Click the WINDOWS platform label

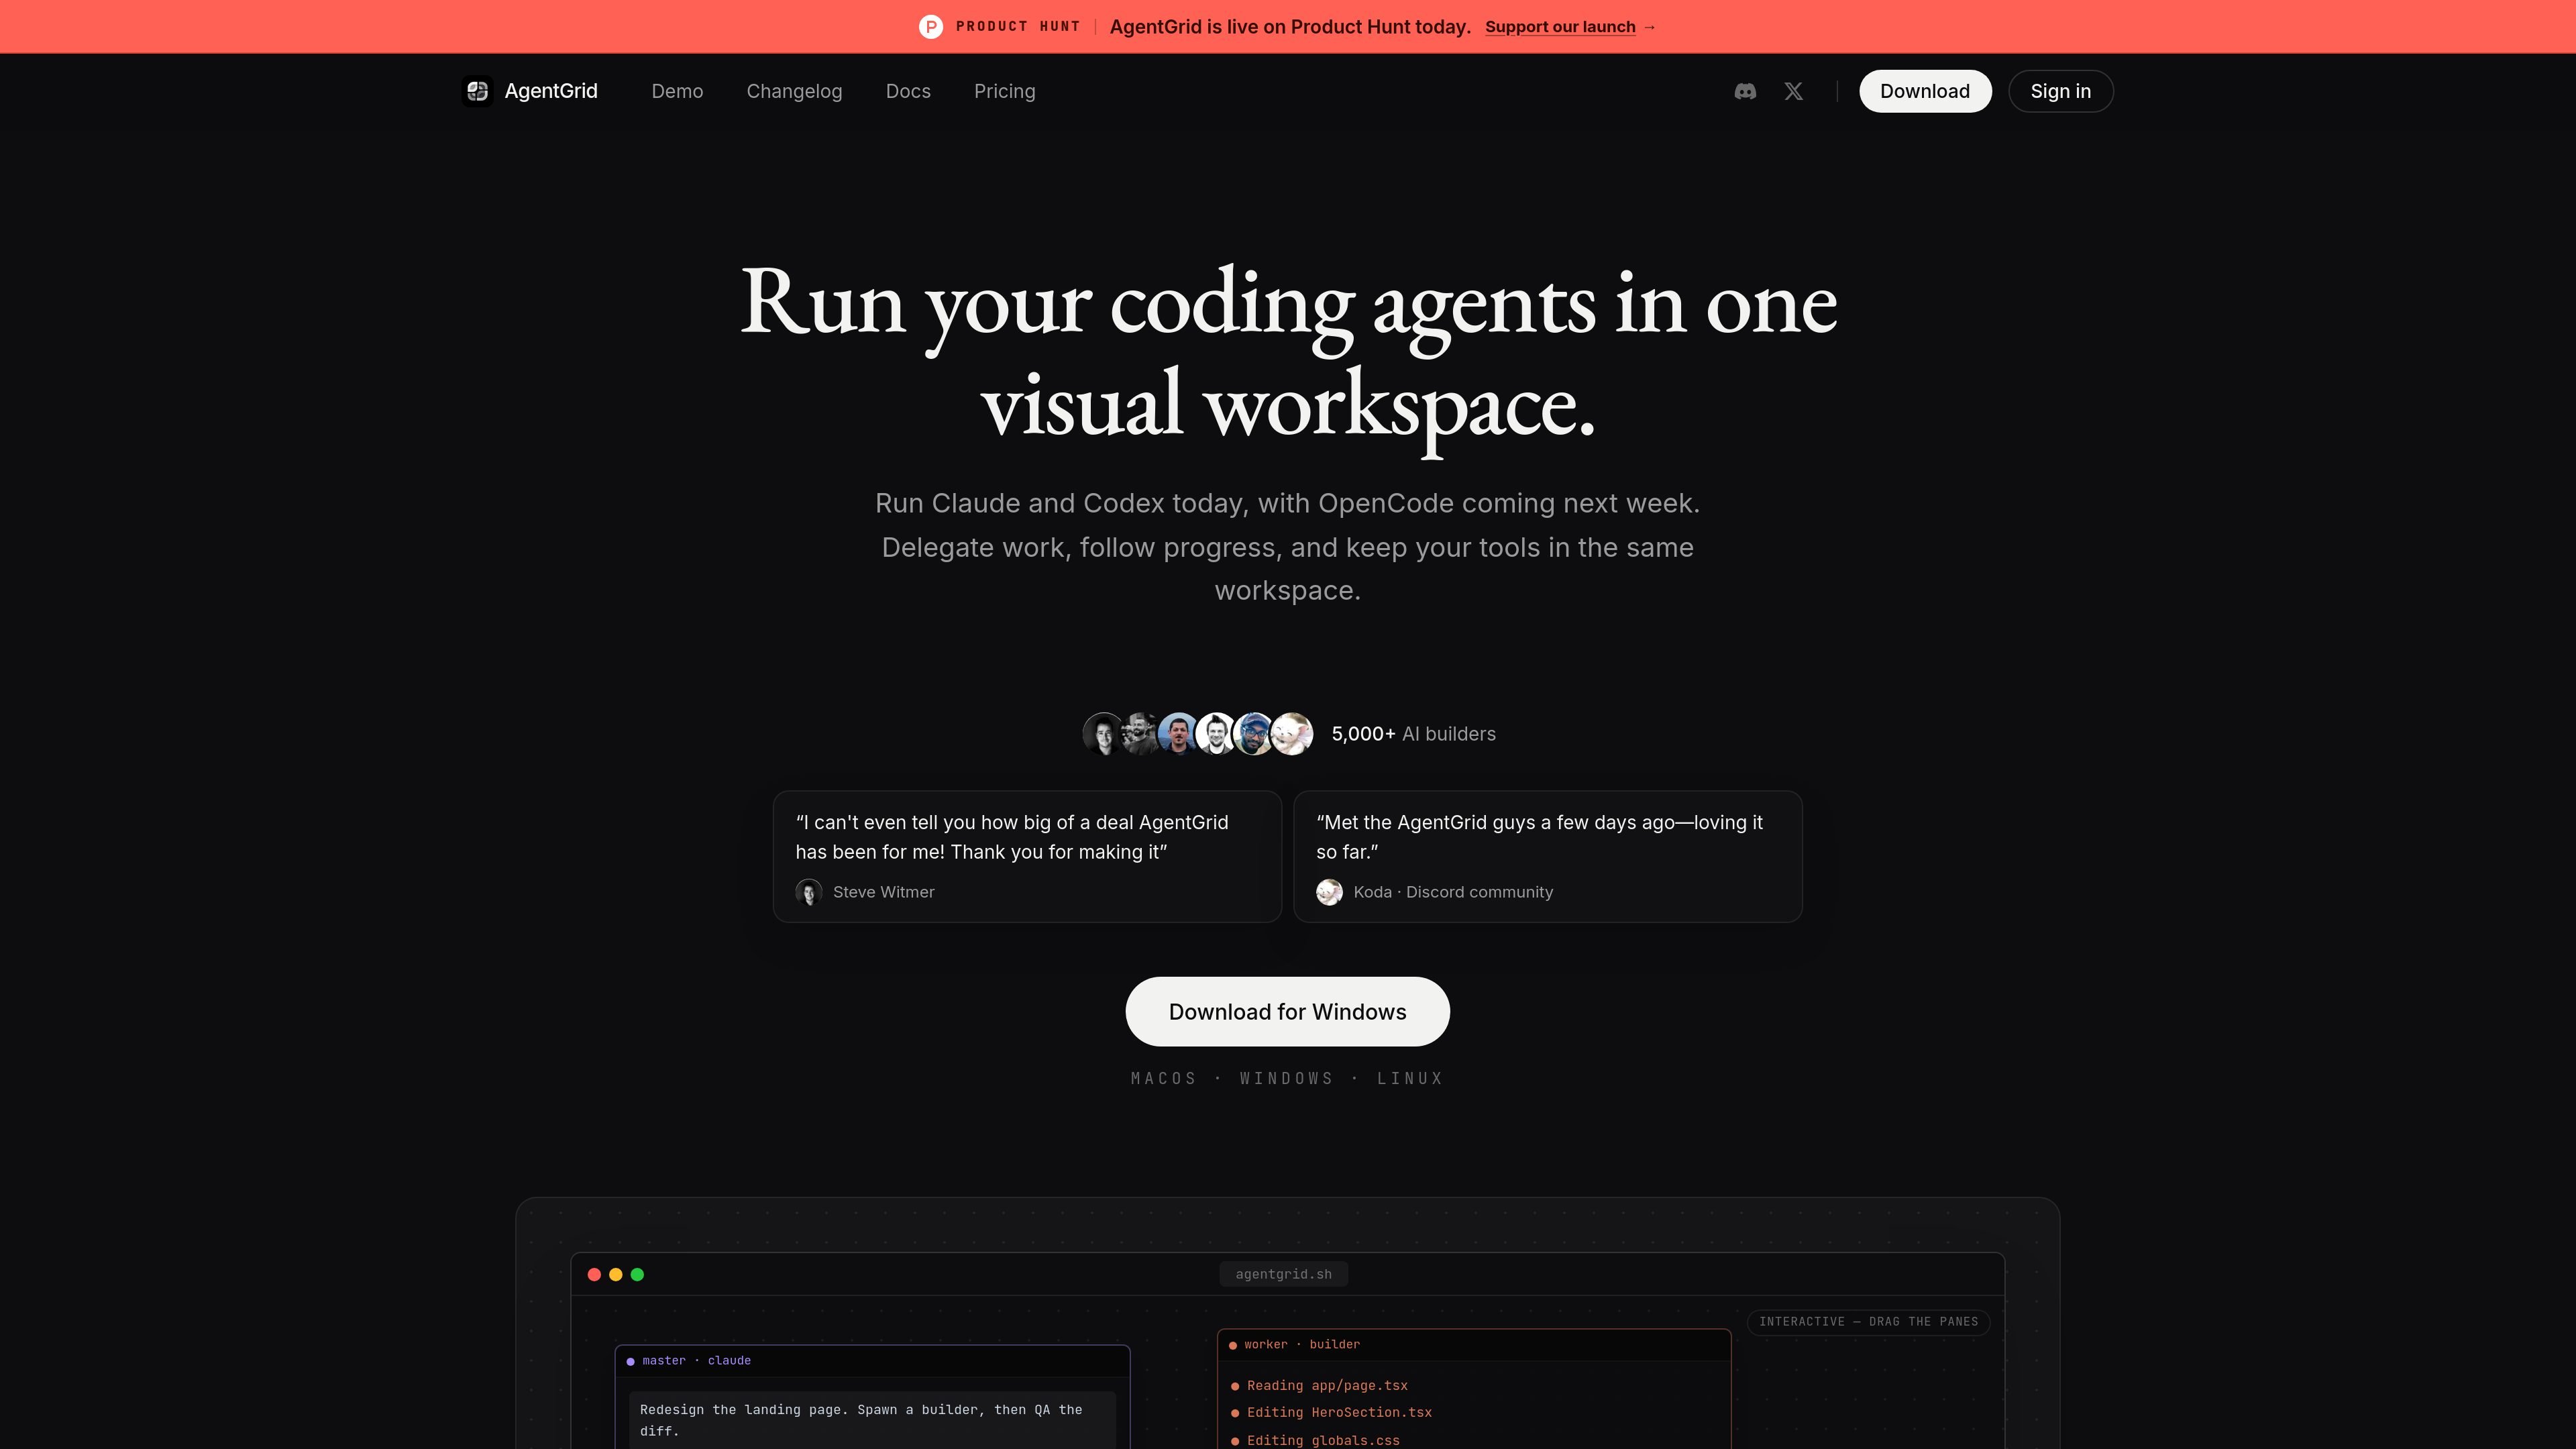[x=1286, y=1078]
